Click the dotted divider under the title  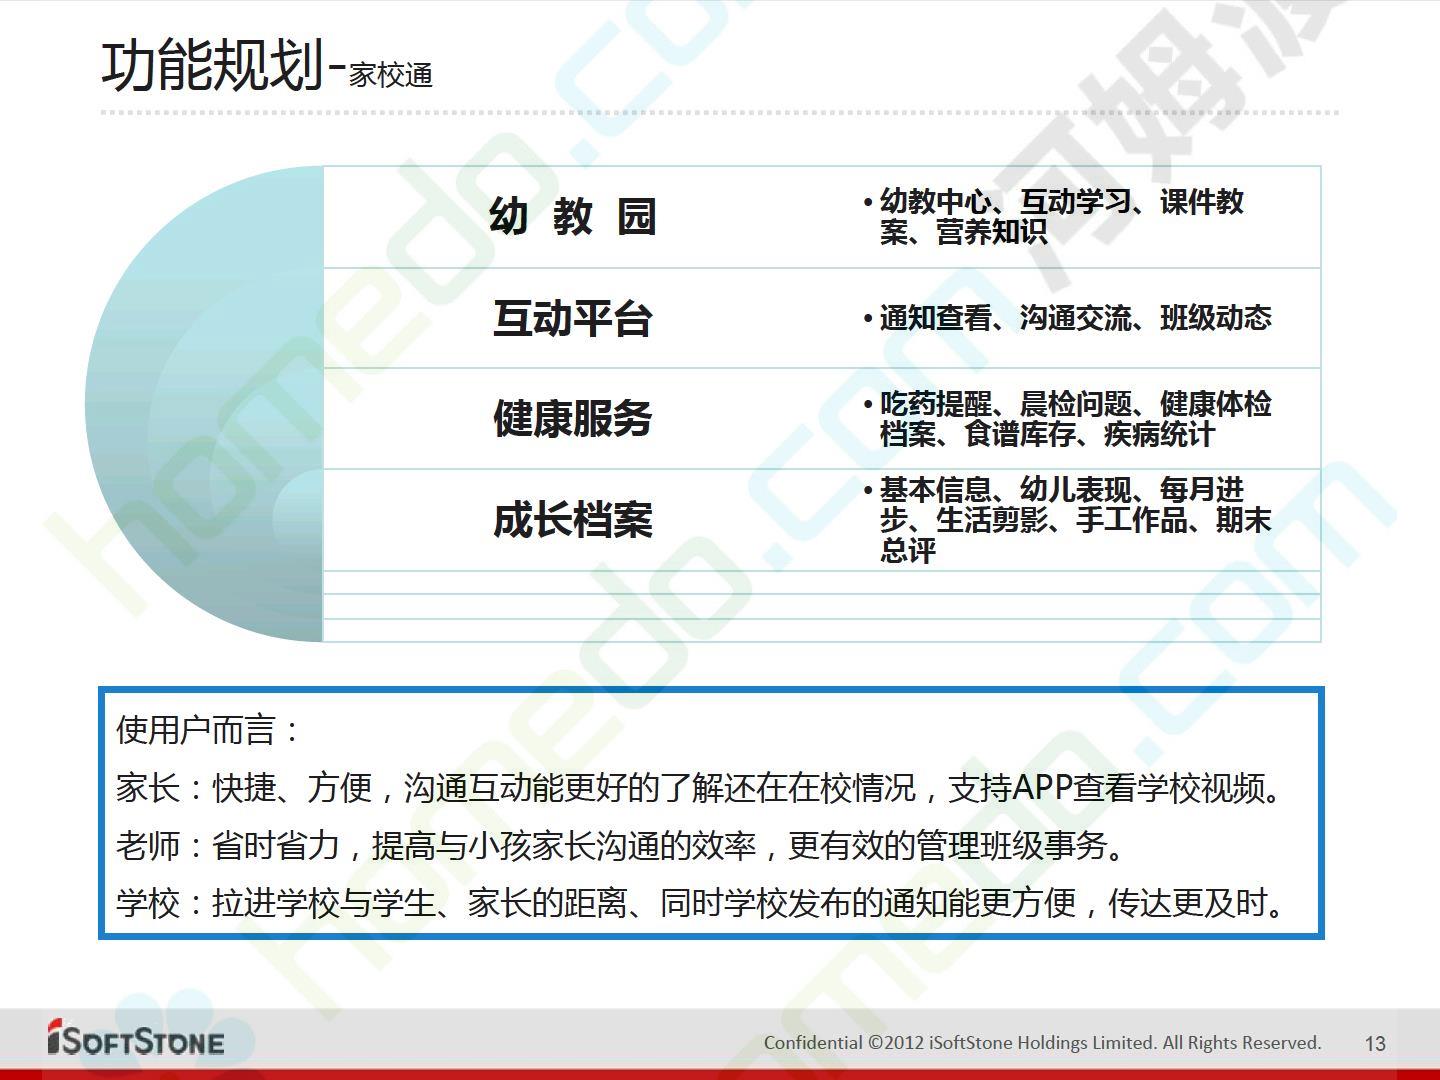tap(720, 113)
